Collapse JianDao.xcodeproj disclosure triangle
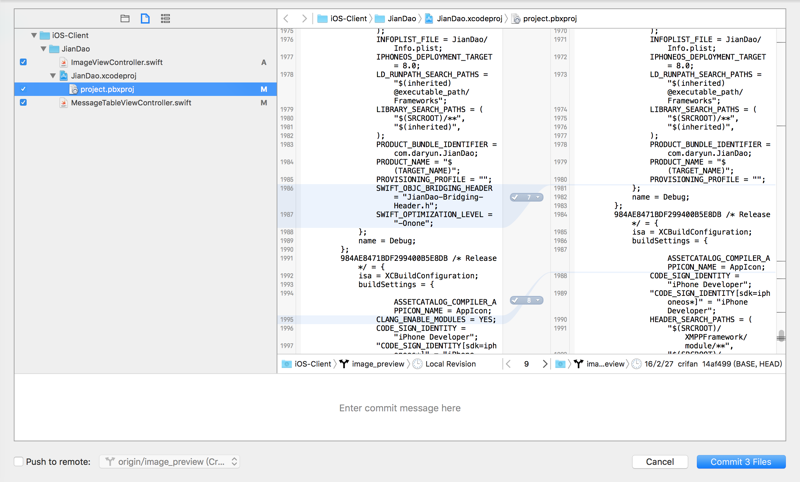The height and width of the screenshot is (482, 800). pyautogui.click(x=53, y=75)
